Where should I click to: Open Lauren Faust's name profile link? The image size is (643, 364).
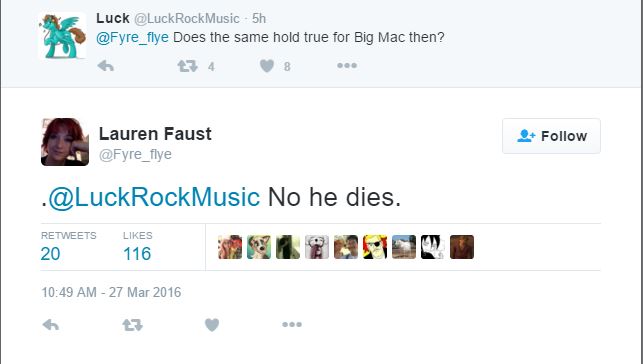[x=155, y=134]
